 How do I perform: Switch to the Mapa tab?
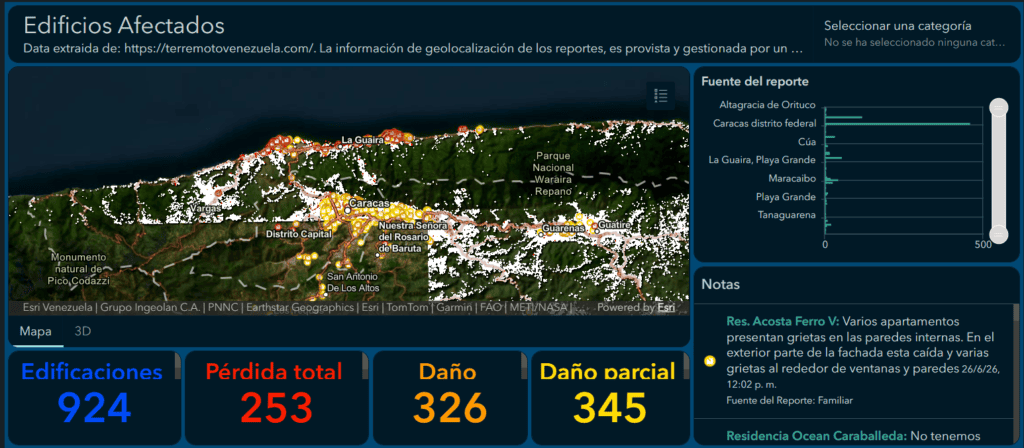tap(35, 331)
